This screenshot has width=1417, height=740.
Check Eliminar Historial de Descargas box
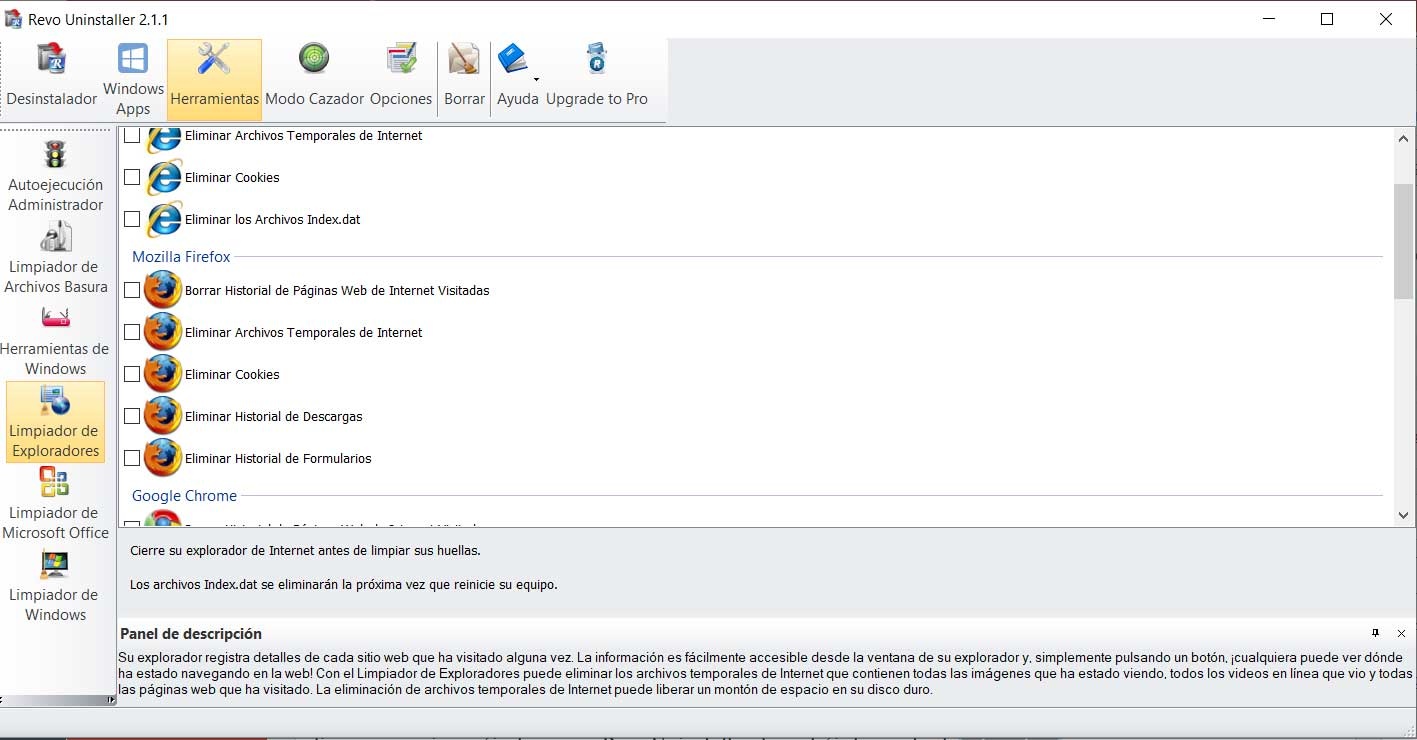132,416
